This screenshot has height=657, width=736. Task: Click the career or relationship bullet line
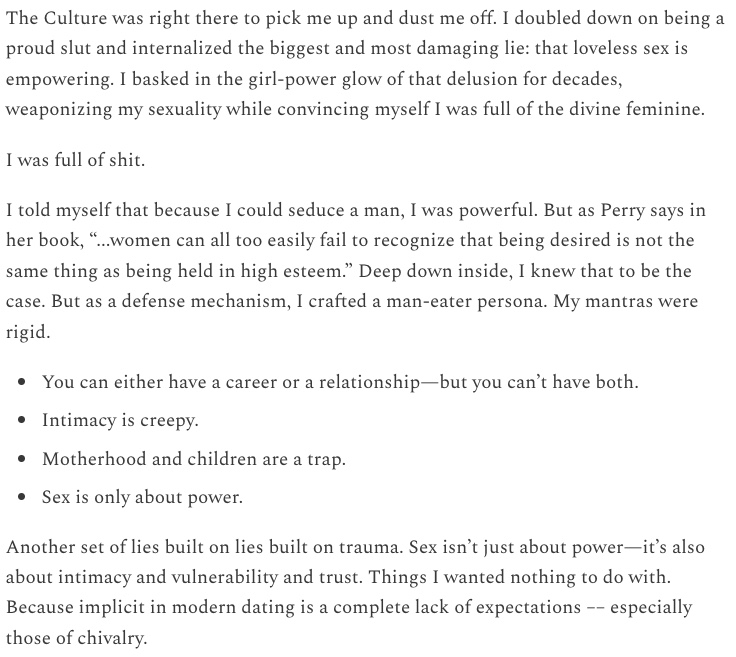[x=340, y=382]
